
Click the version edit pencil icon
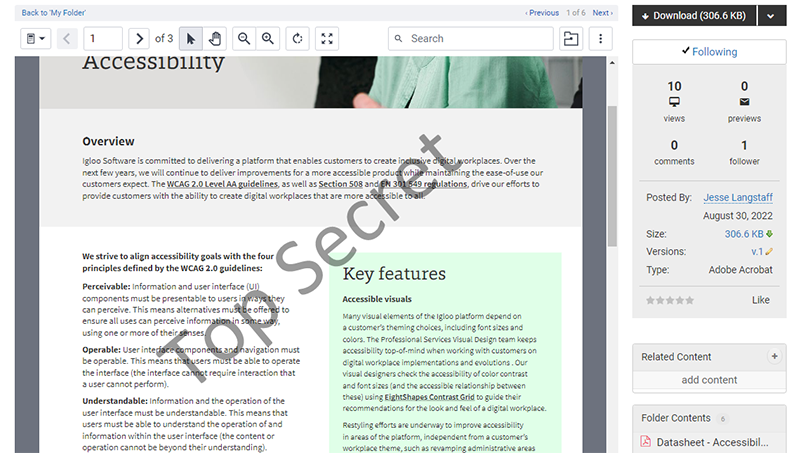(x=769, y=251)
